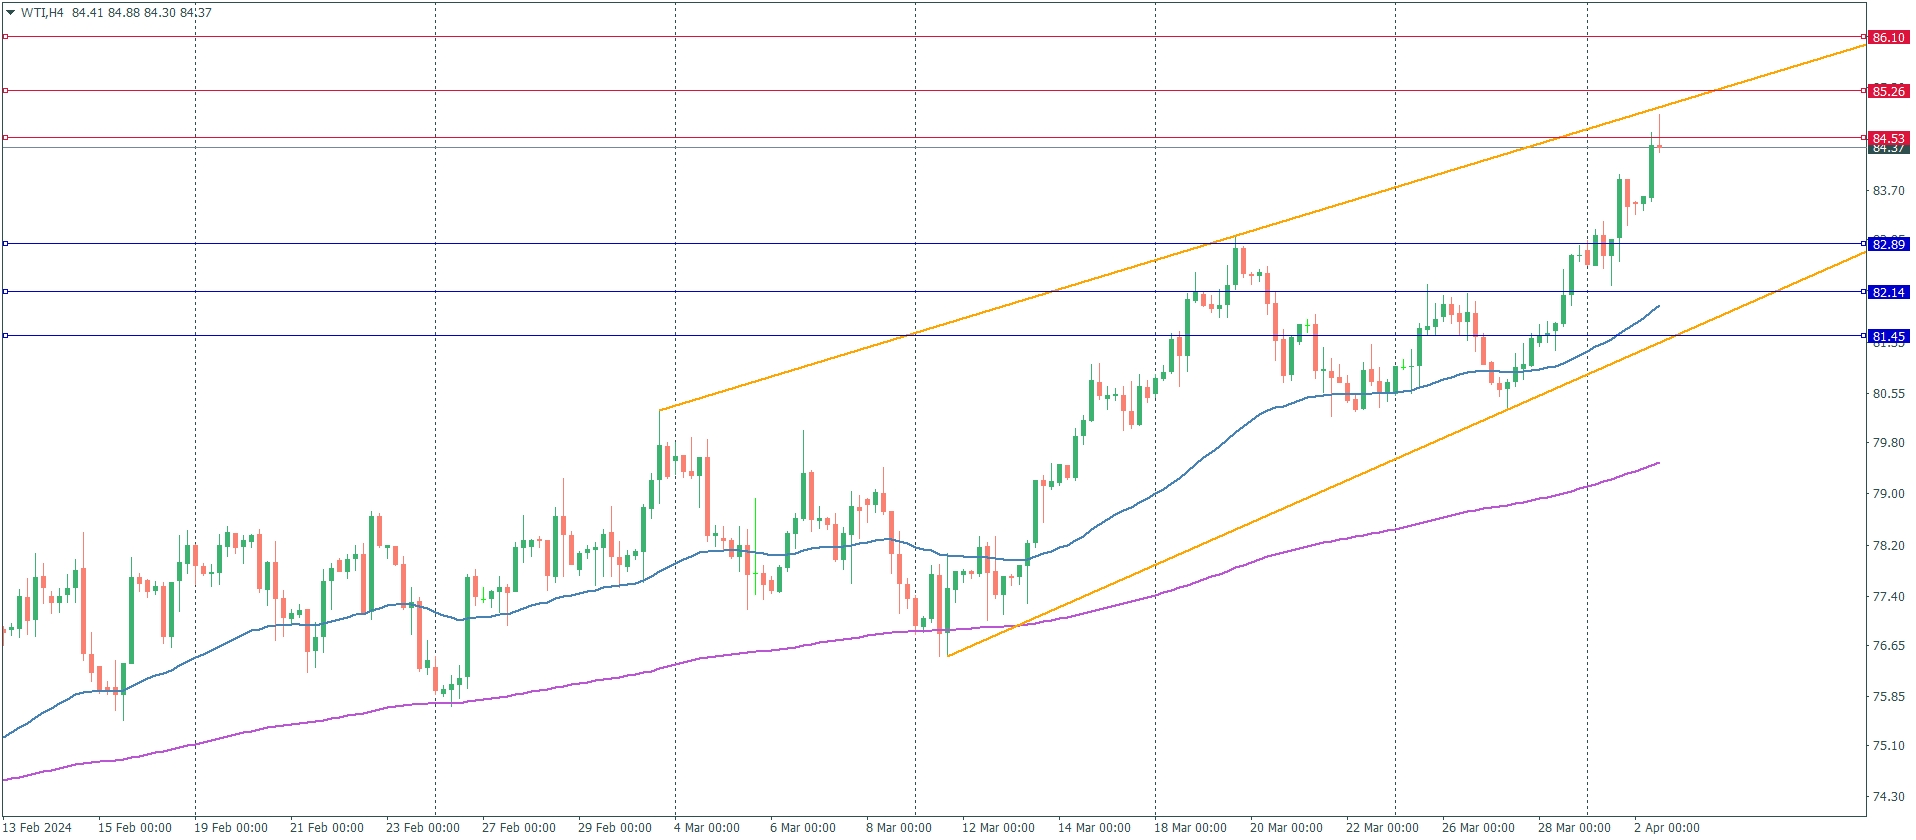Click the 80.55 value on price axis
The width and height of the screenshot is (1916, 840).
click(1888, 394)
